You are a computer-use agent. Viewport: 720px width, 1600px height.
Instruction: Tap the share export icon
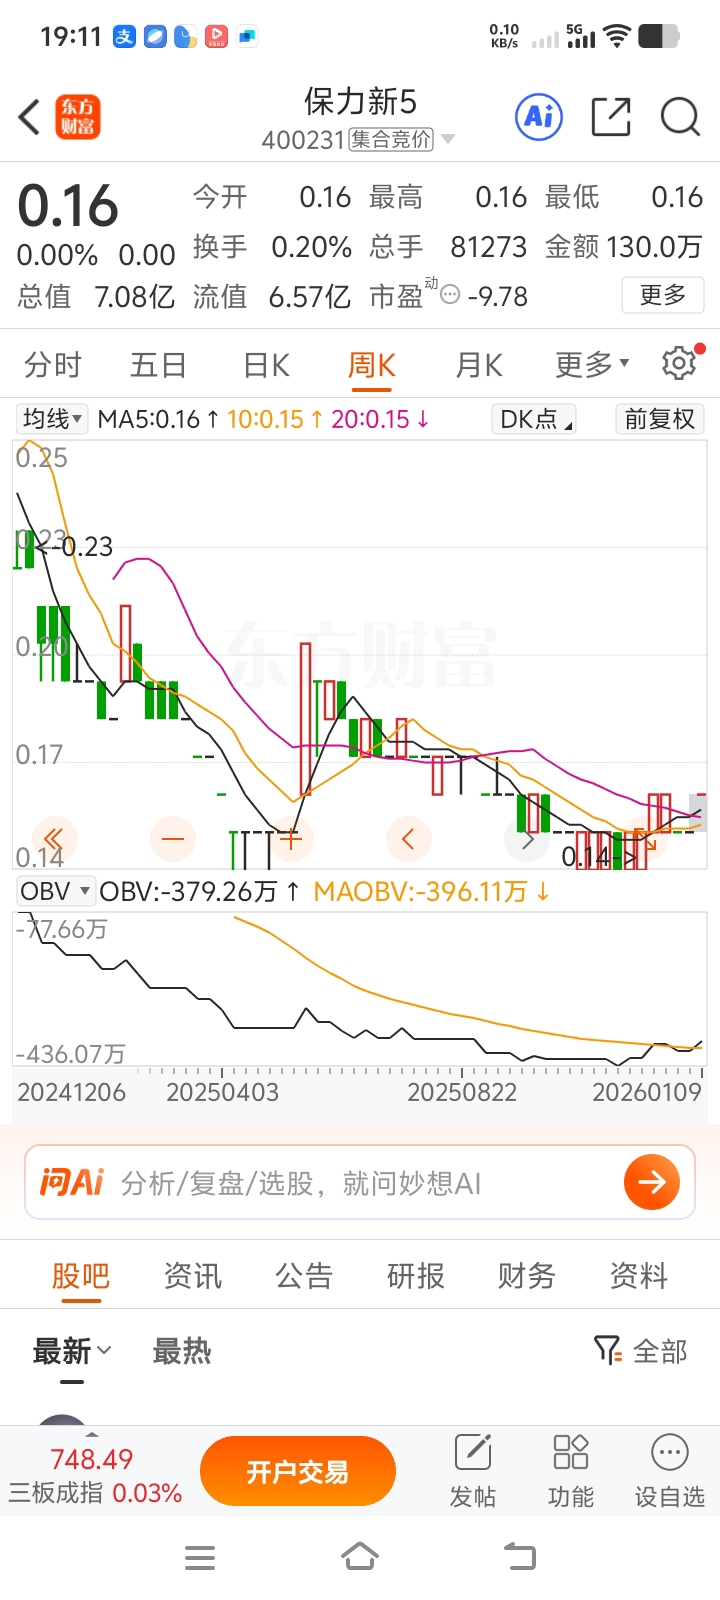[611, 117]
